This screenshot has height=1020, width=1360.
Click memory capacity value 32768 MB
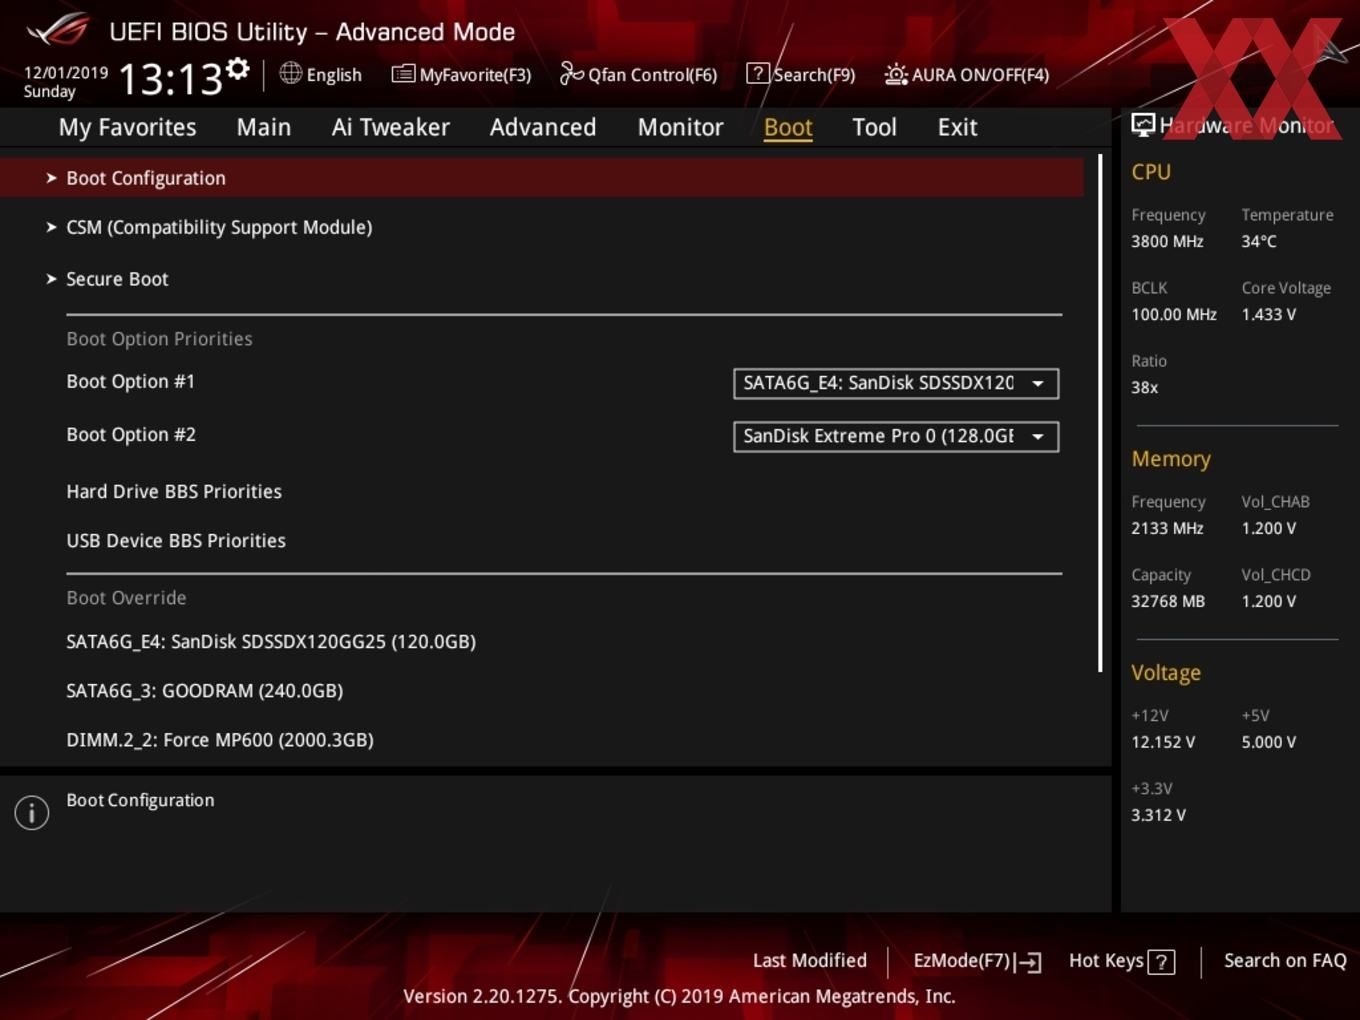(1168, 601)
